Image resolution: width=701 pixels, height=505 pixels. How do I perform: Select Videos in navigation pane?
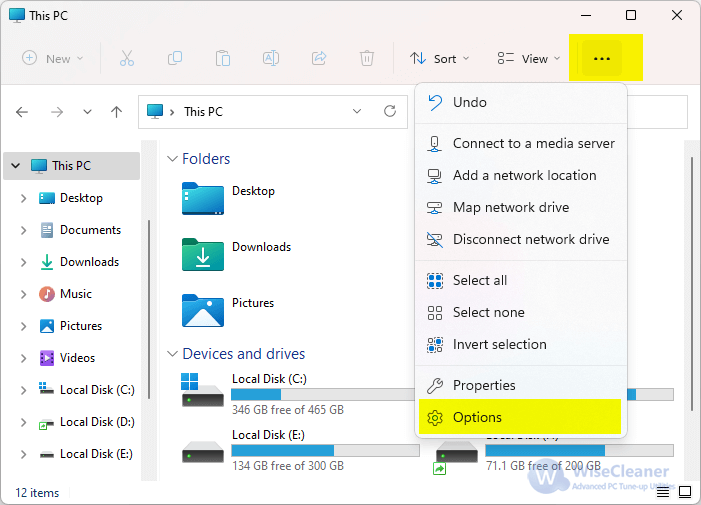click(x=77, y=358)
